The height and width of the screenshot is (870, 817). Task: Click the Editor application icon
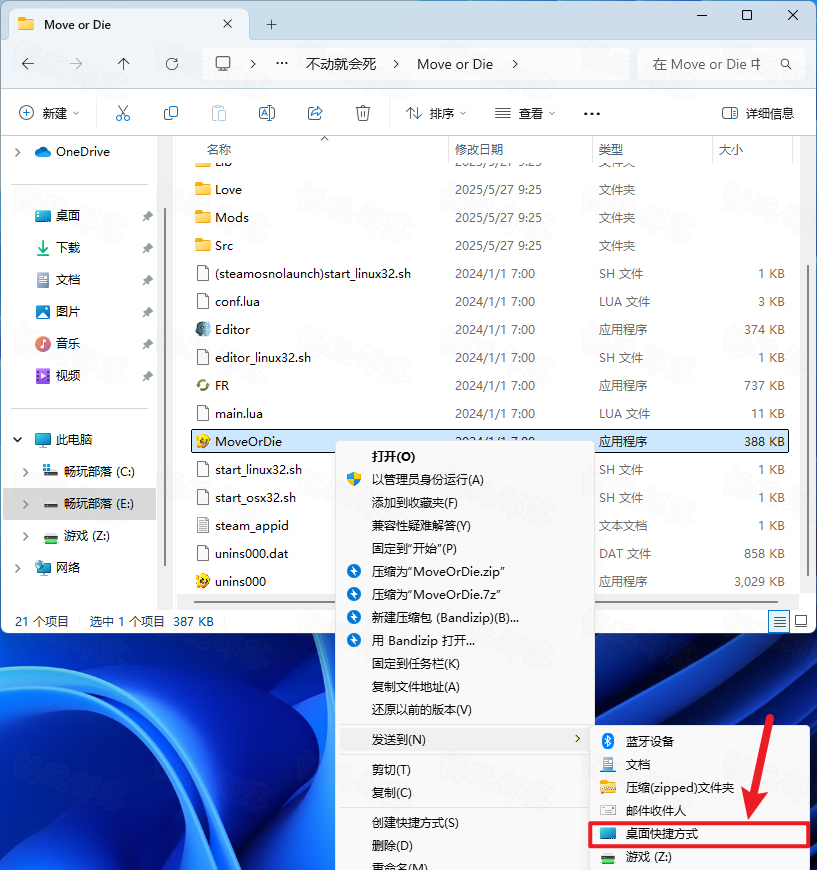pyautogui.click(x=203, y=329)
